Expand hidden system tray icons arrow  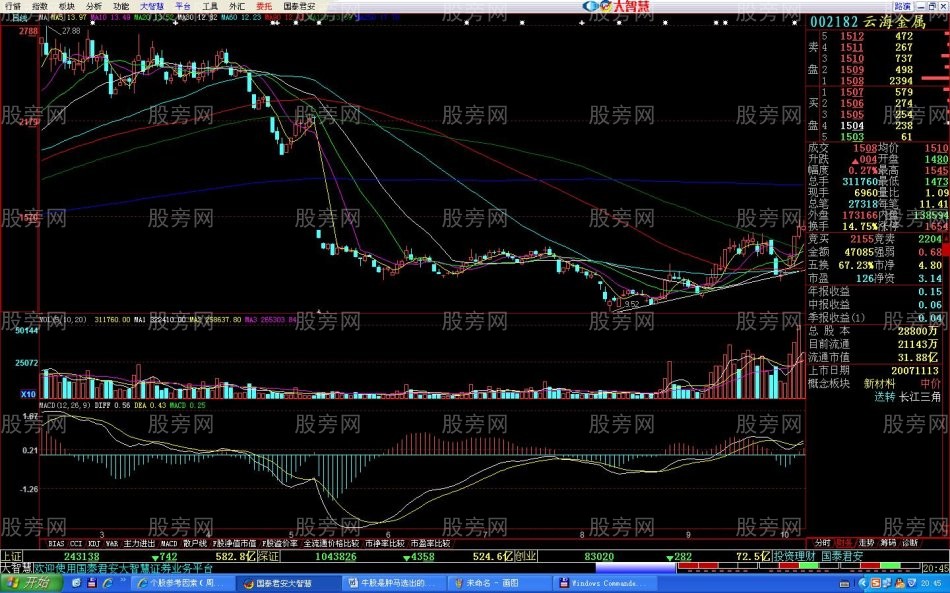863,583
